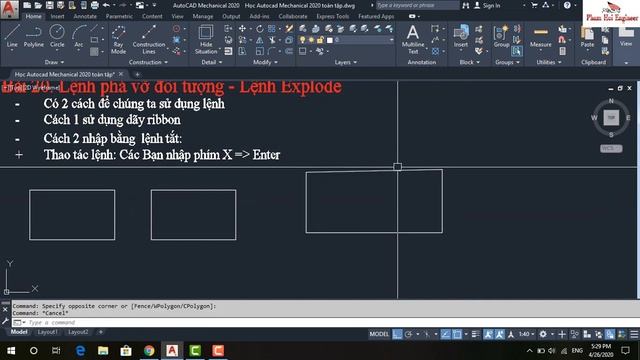Expand the Block panel
640x360 pixels.
pos(469,62)
